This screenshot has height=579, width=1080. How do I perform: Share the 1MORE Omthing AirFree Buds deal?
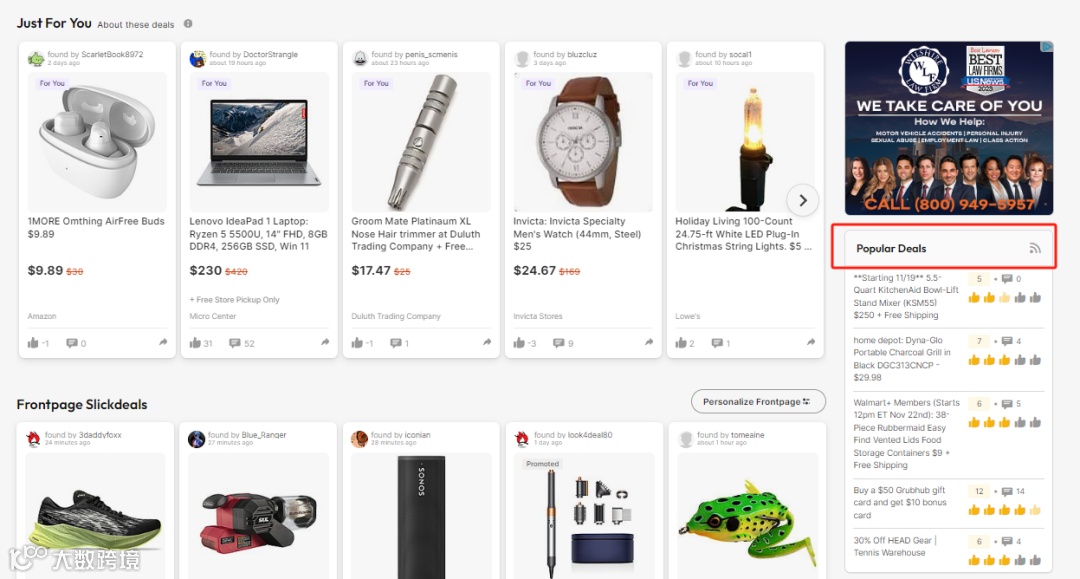(163, 342)
